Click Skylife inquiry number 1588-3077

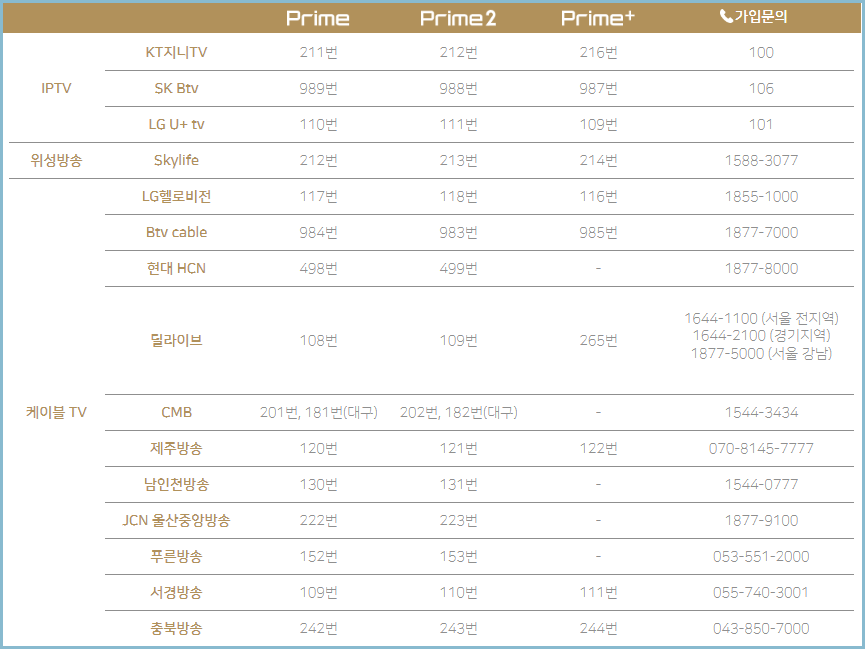(761, 161)
